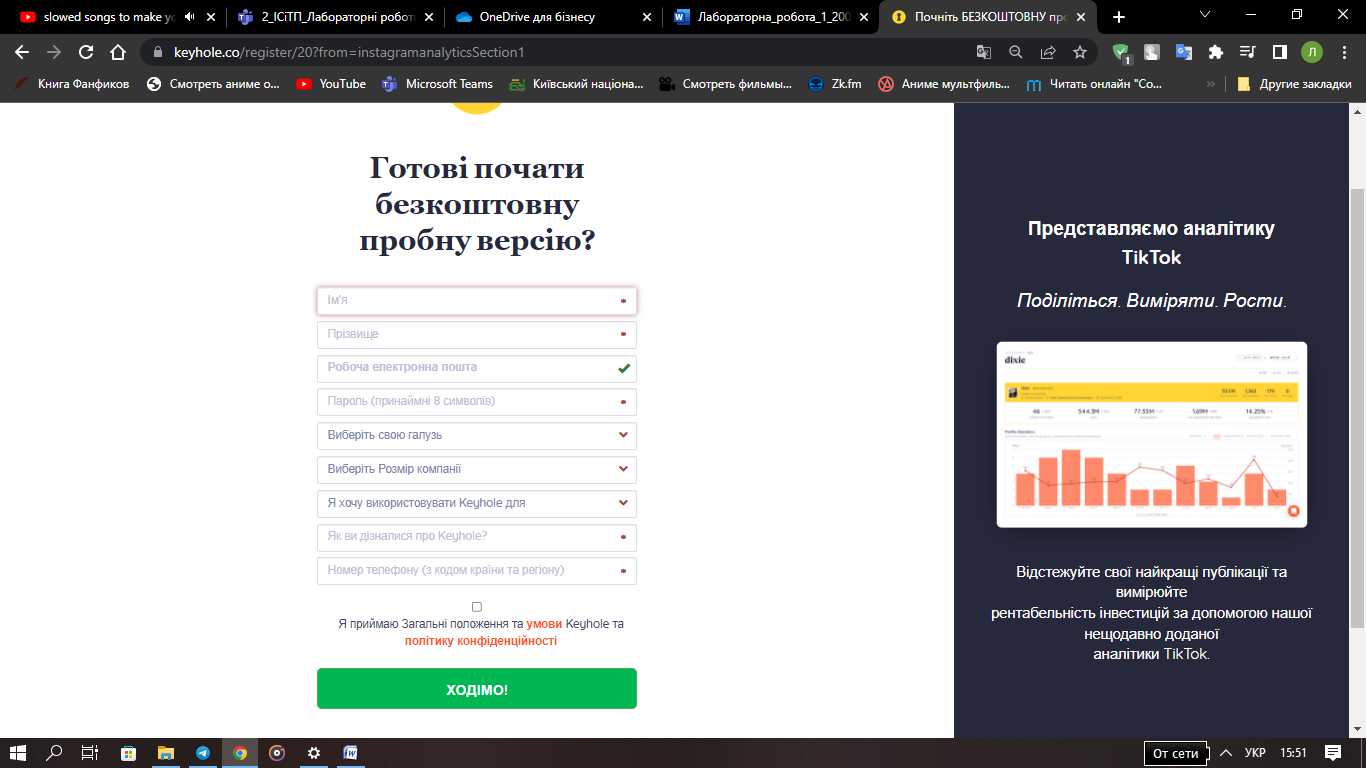Viewport: 1366px width, 768px height.
Task: Open Word from the taskbar
Action: pos(351,753)
